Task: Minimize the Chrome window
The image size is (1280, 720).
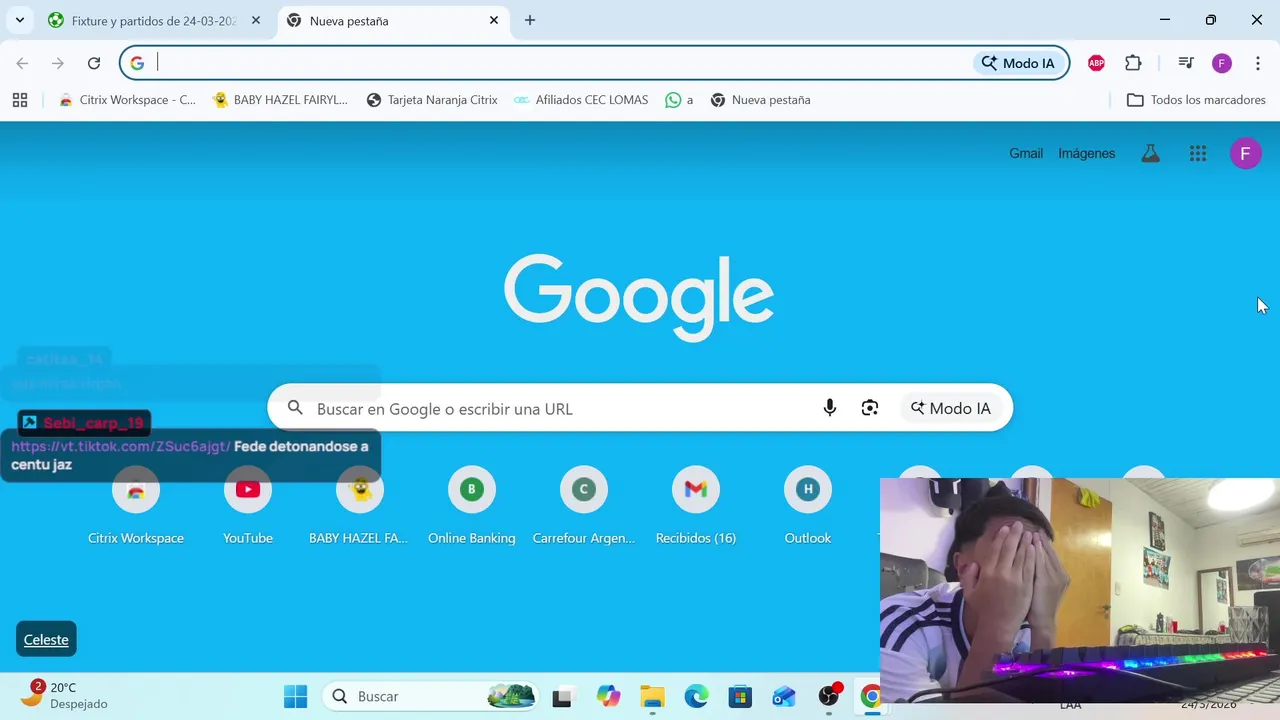Action: (1165, 20)
